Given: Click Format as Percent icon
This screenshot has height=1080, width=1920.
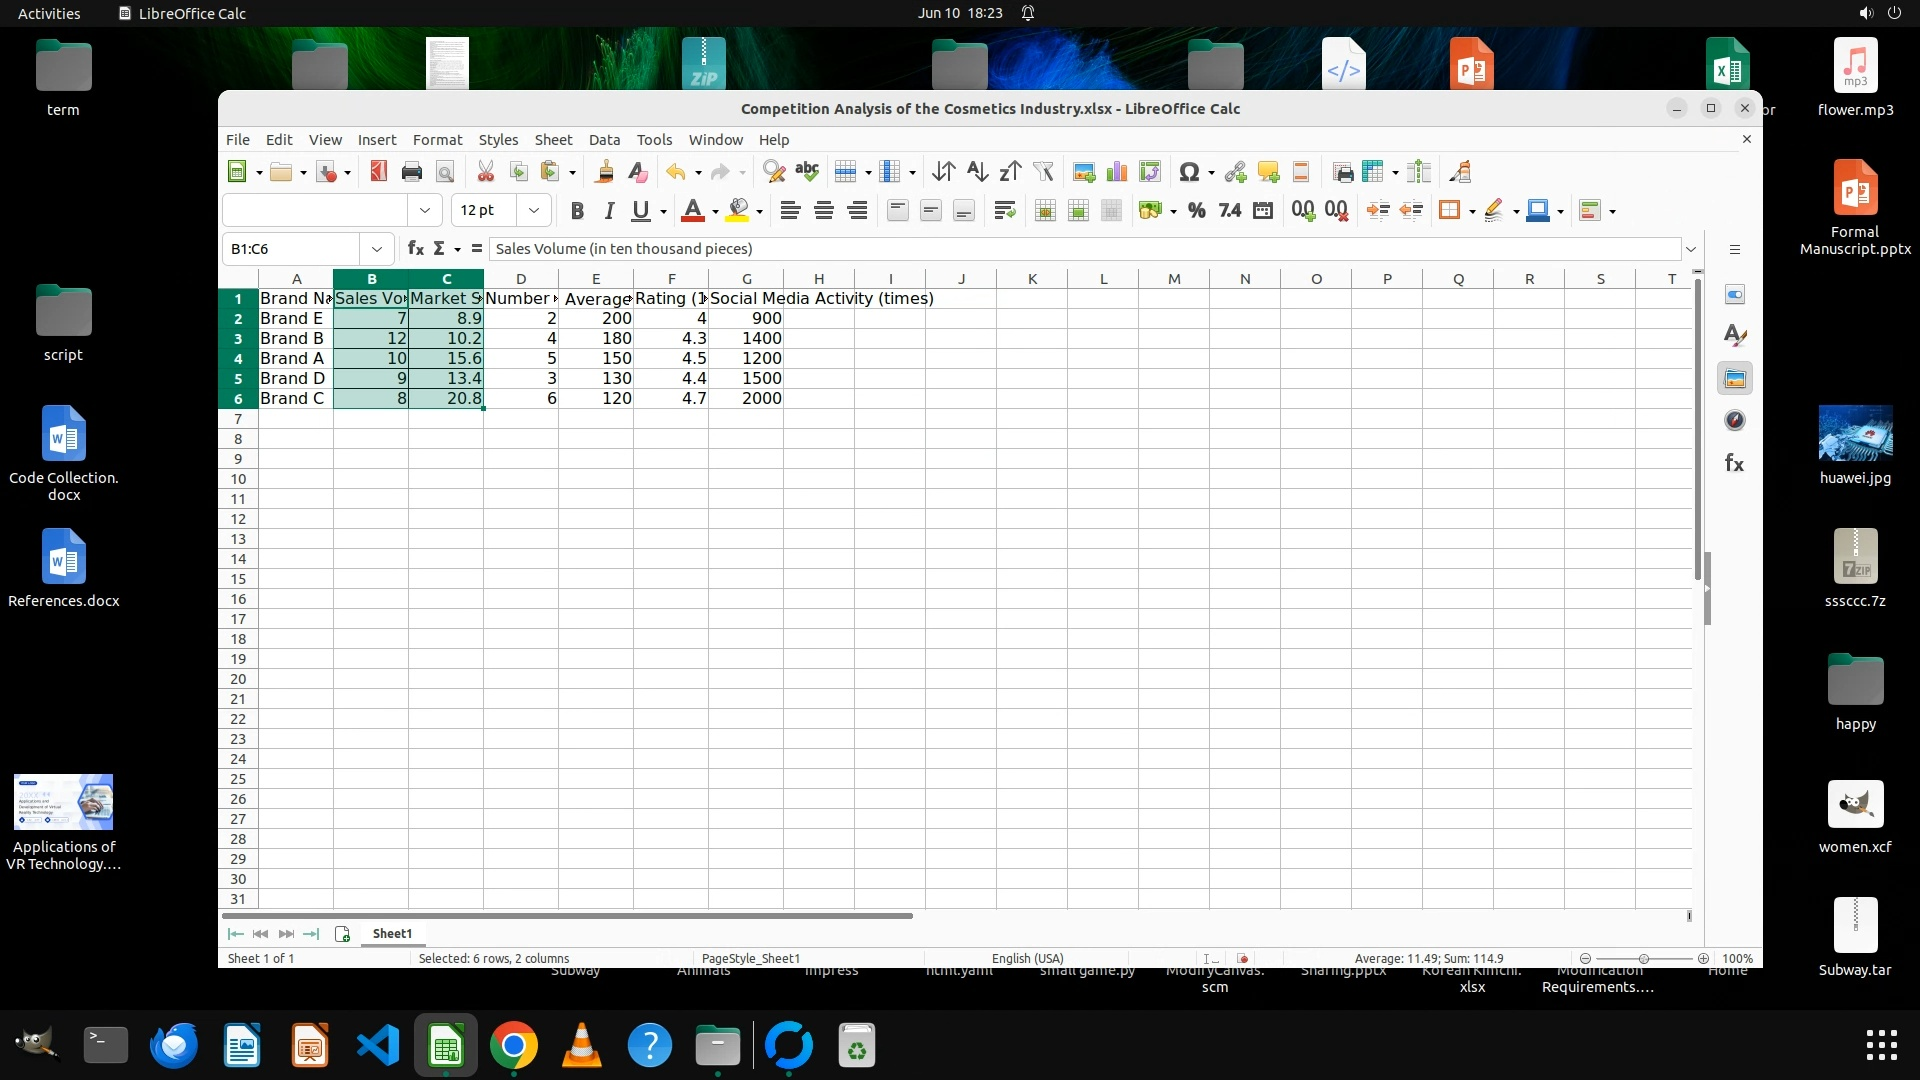Looking at the screenshot, I should pyautogui.click(x=1196, y=210).
